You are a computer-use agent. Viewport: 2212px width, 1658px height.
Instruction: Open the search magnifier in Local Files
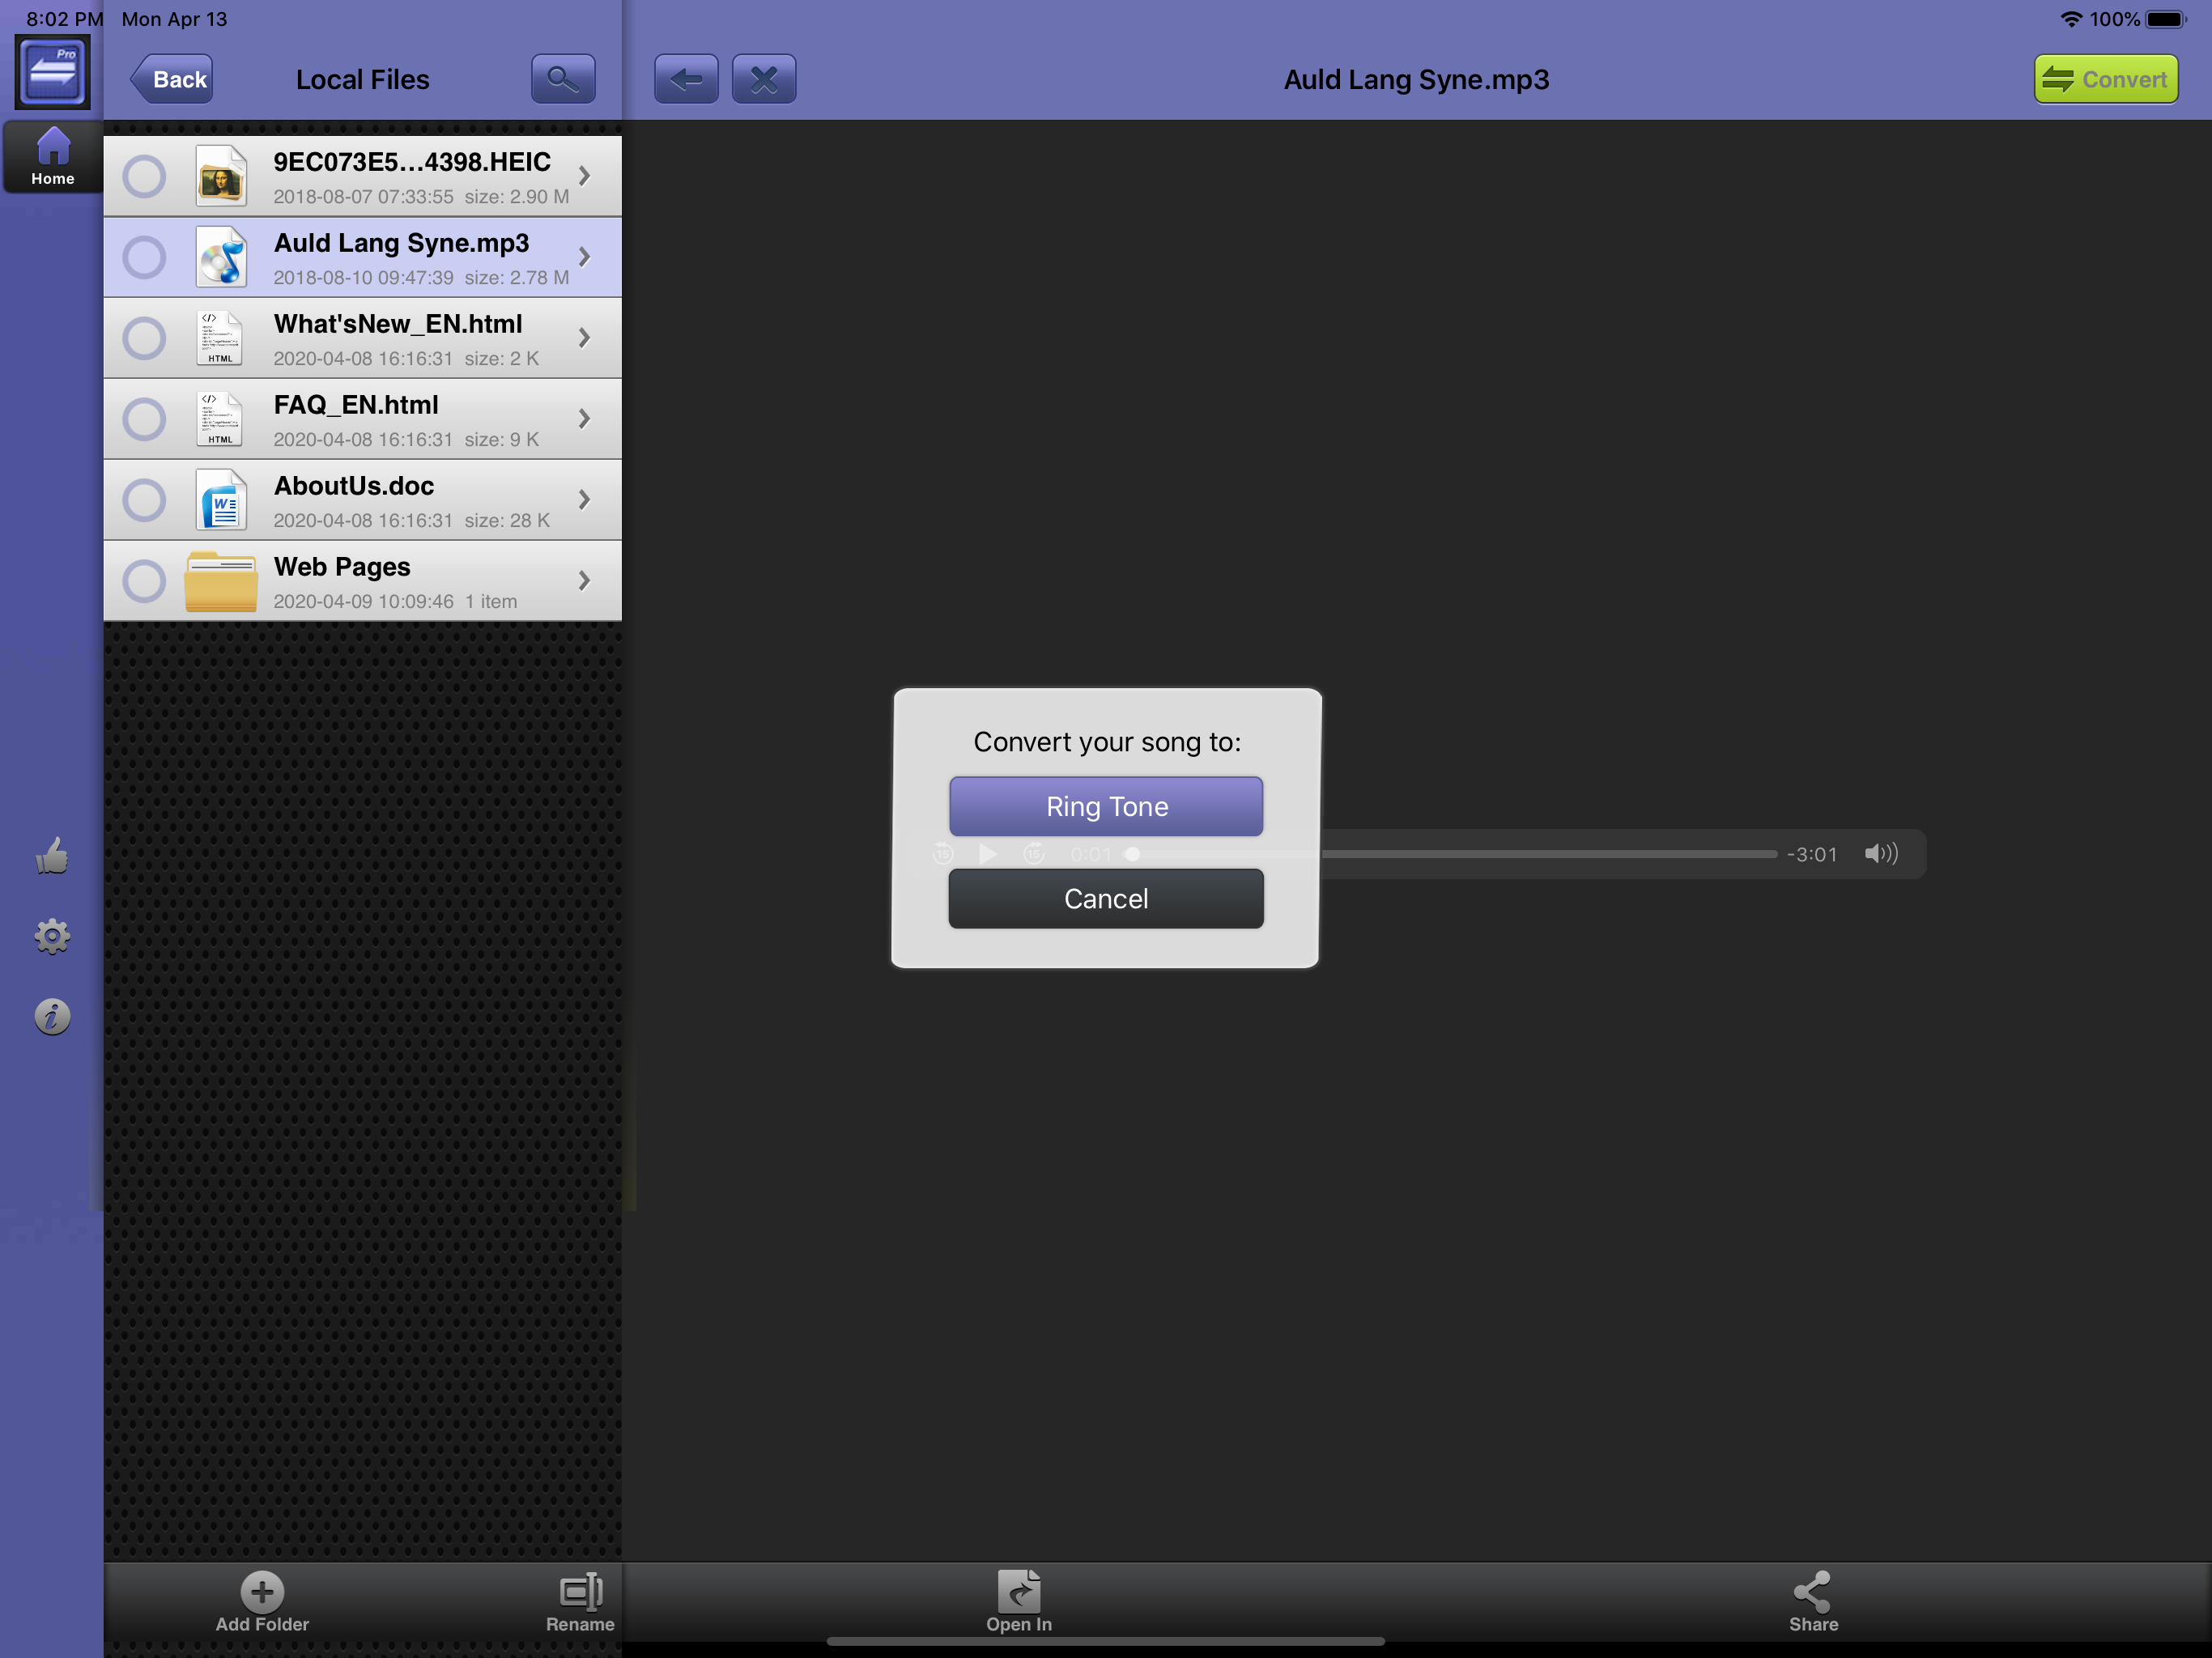[x=563, y=79]
